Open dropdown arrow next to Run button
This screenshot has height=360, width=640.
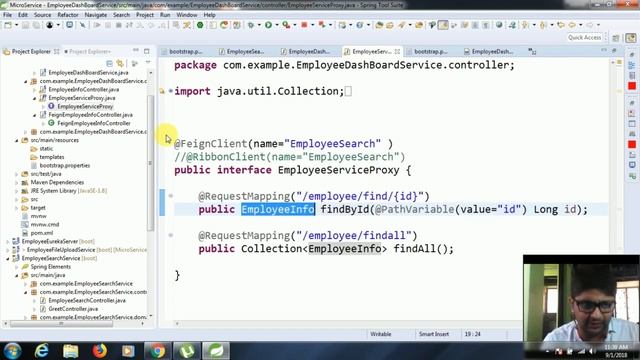tap(277, 25)
